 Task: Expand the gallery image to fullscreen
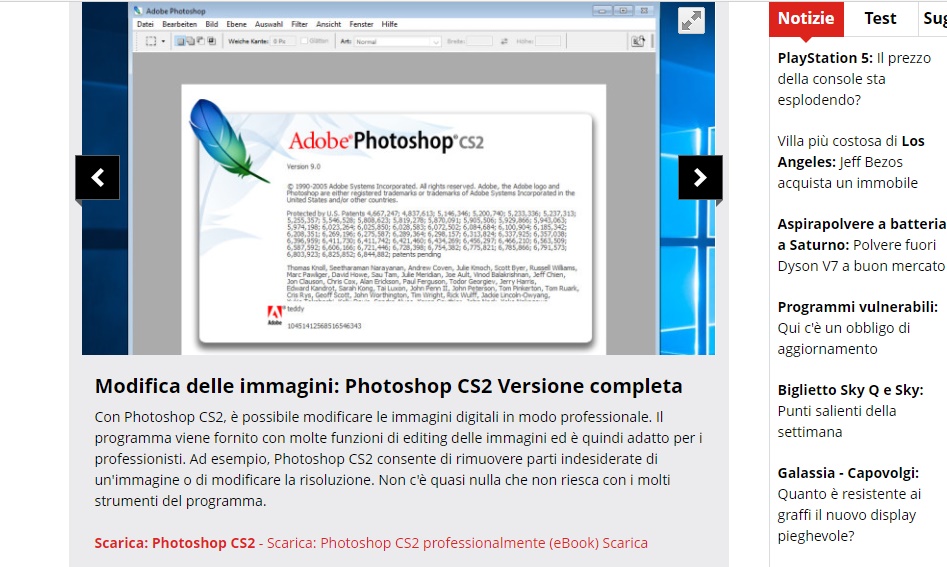(691, 21)
